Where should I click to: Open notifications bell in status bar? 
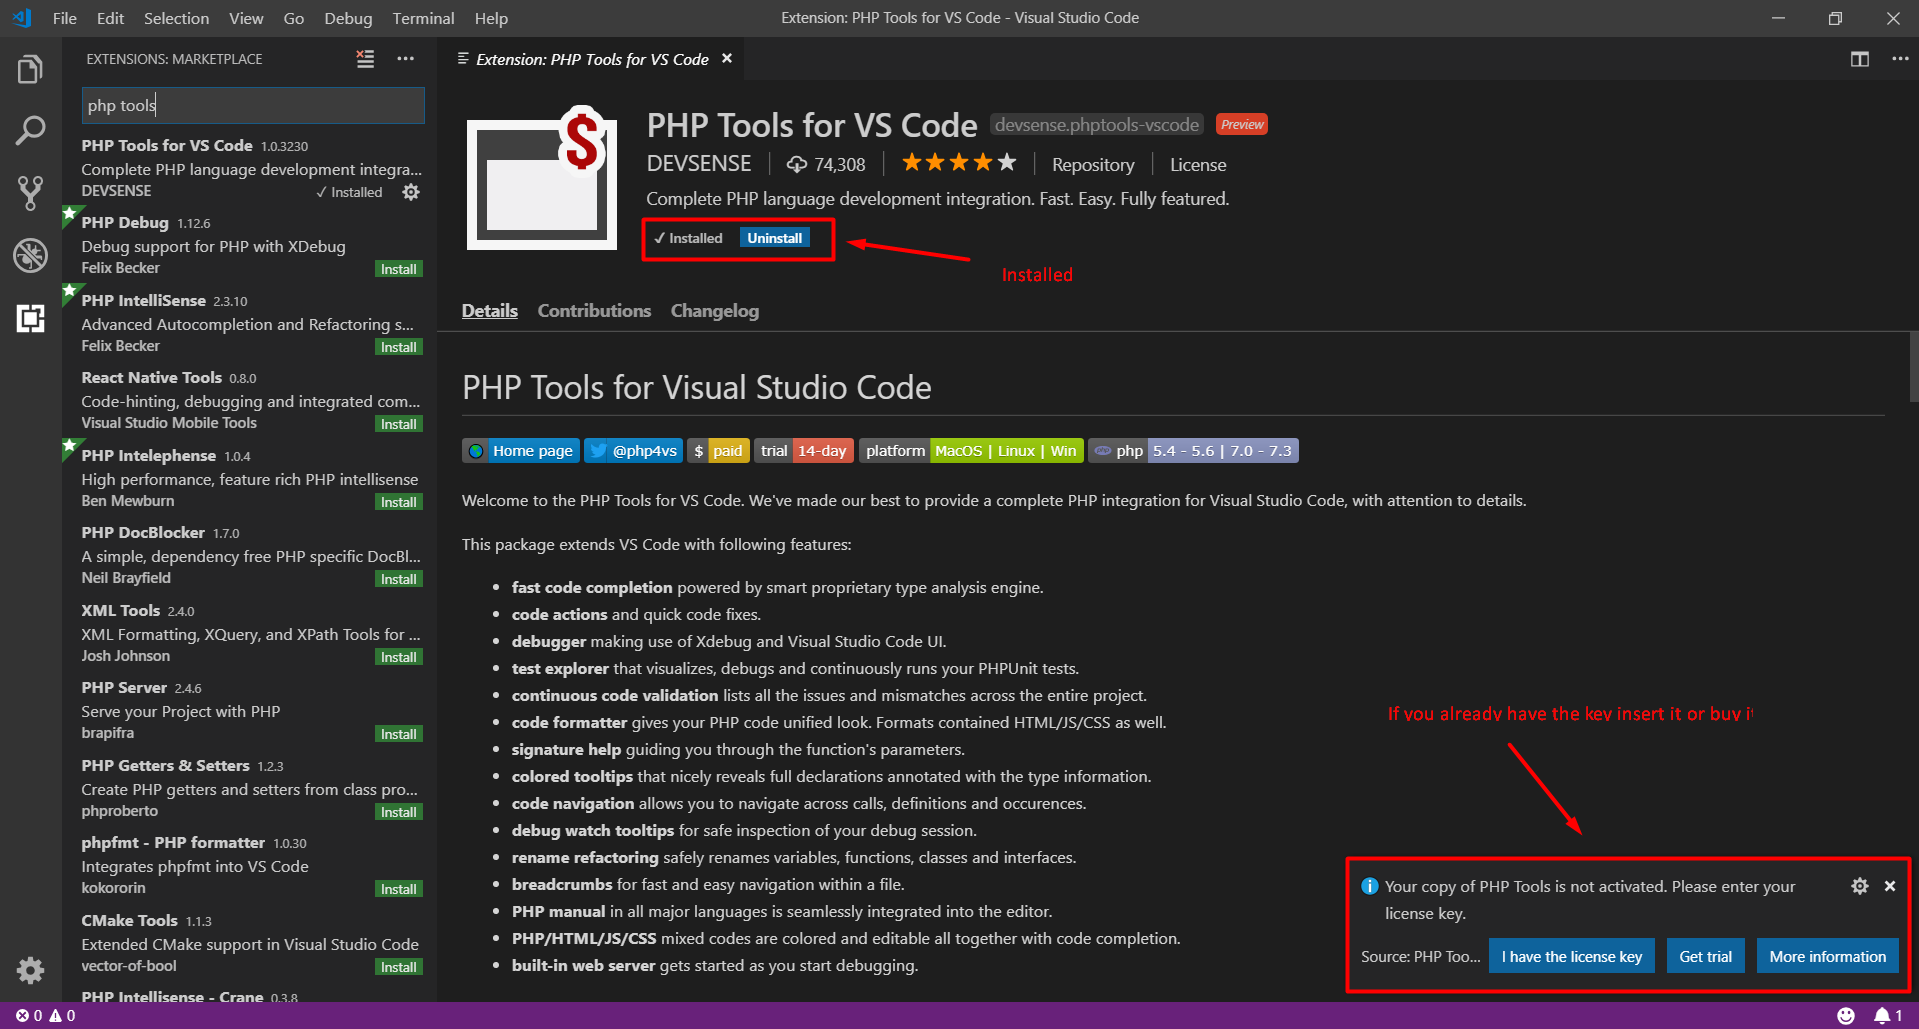(1887, 1015)
